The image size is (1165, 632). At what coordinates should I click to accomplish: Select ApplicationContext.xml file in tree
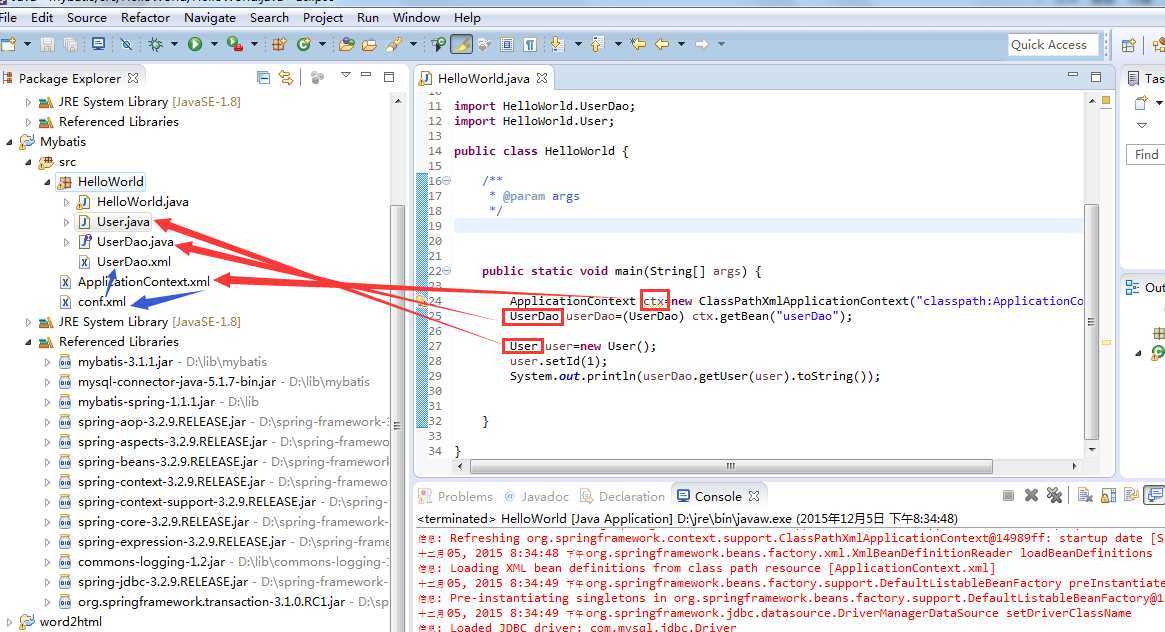tap(143, 282)
